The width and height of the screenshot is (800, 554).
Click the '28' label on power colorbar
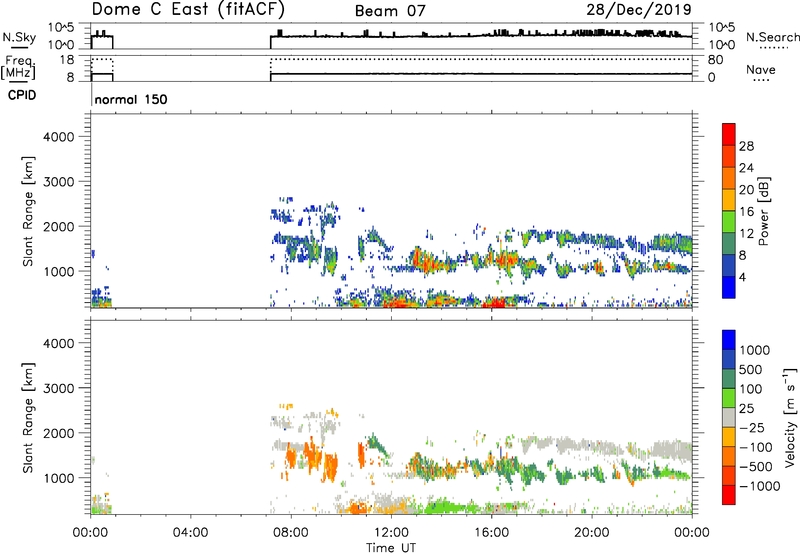click(x=746, y=146)
